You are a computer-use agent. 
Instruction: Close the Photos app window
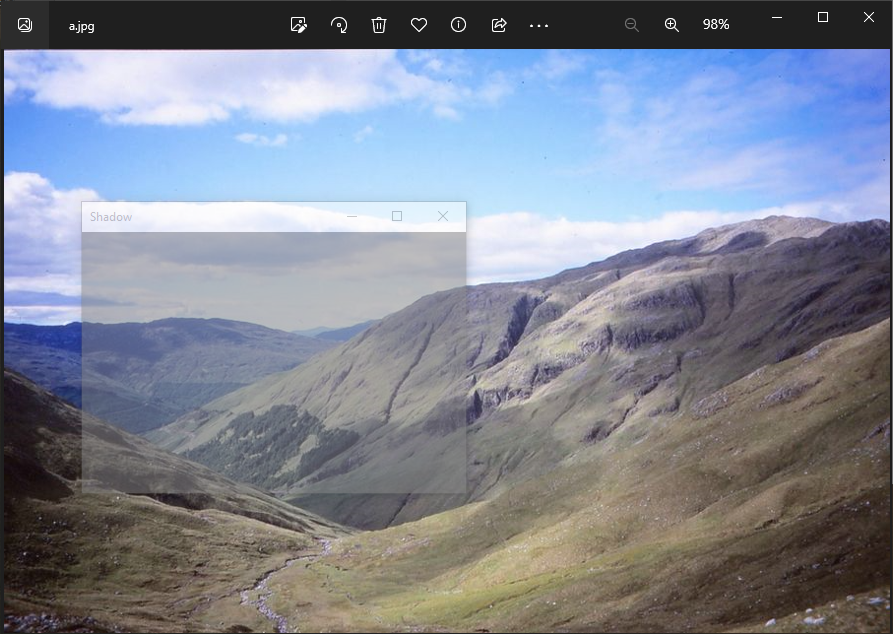click(869, 17)
